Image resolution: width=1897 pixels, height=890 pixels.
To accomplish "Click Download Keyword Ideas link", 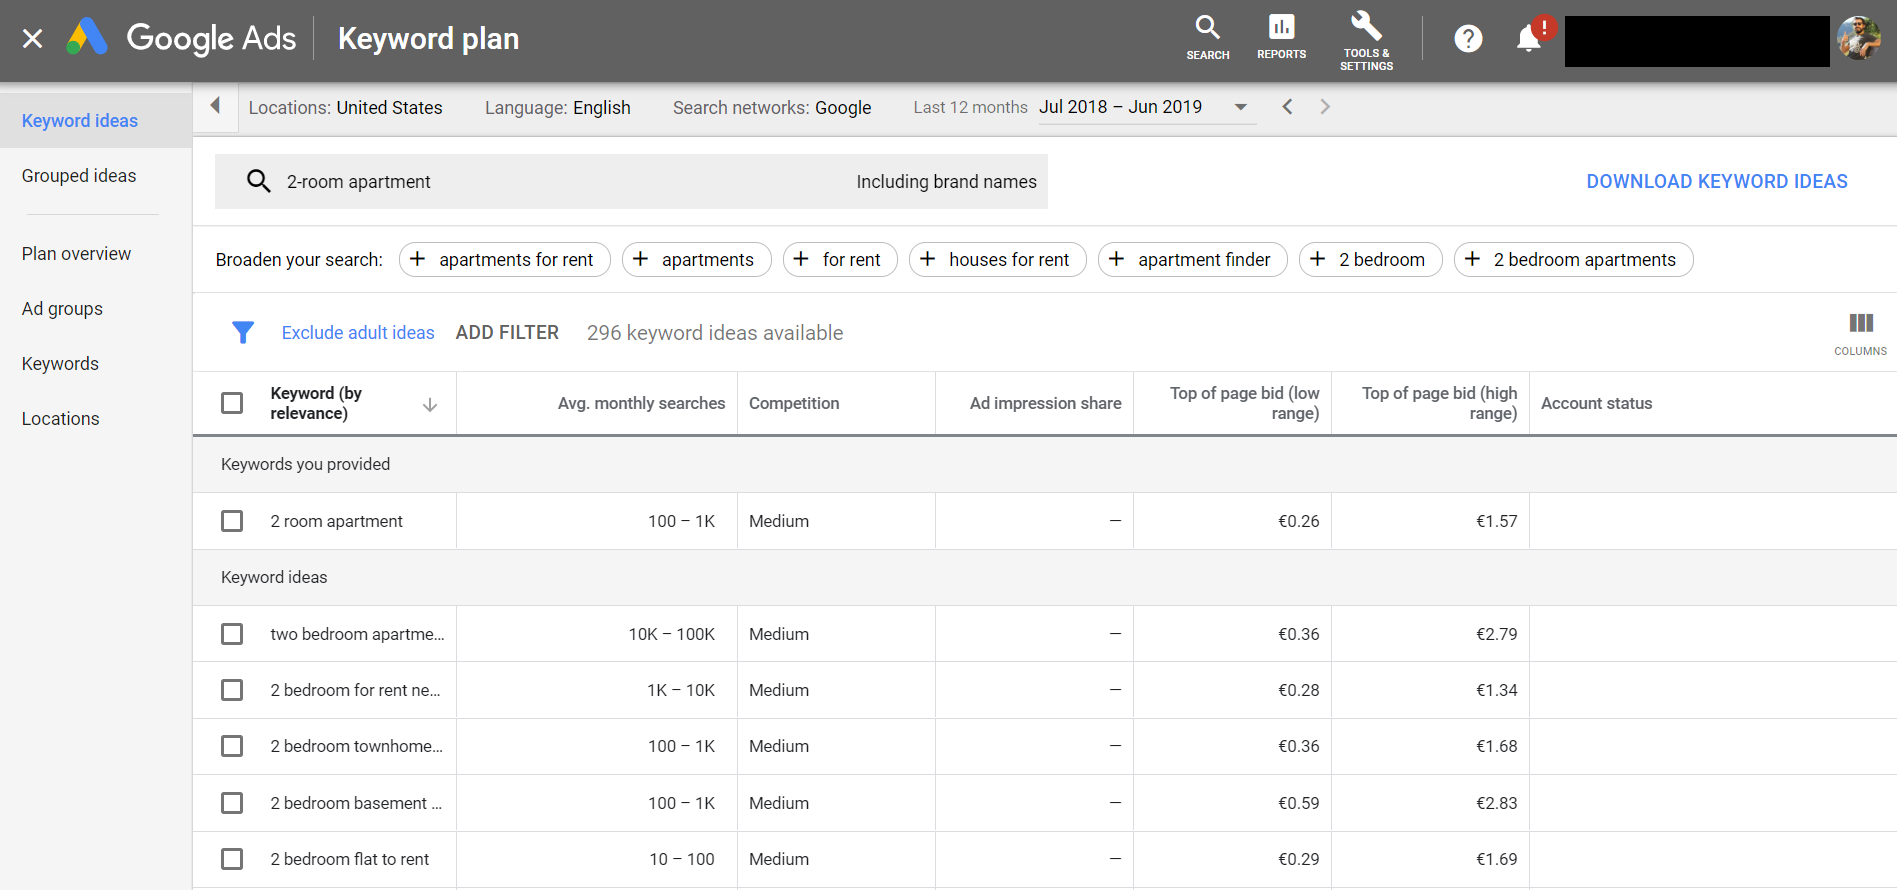I will pyautogui.click(x=1716, y=181).
